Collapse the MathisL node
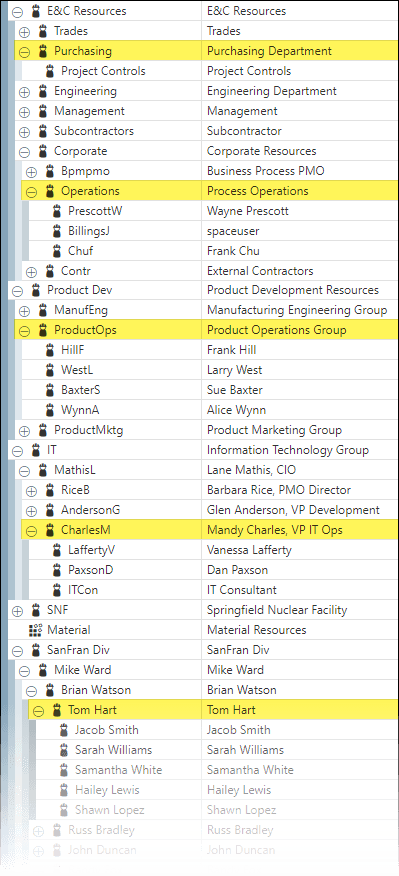This screenshot has width=399, height=876. click(x=24, y=472)
